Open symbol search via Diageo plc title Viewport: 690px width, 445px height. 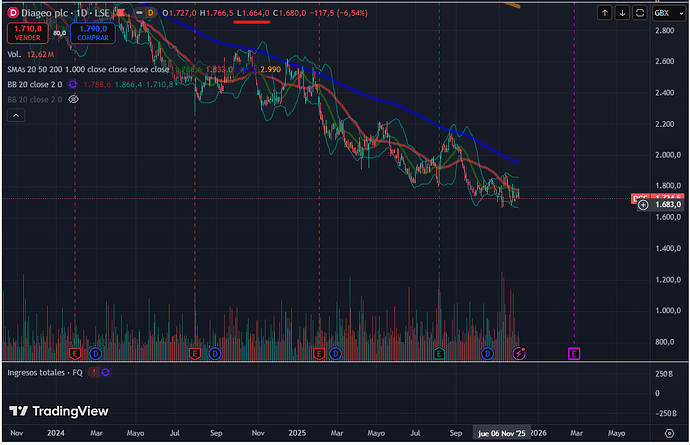[x=47, y=13]
